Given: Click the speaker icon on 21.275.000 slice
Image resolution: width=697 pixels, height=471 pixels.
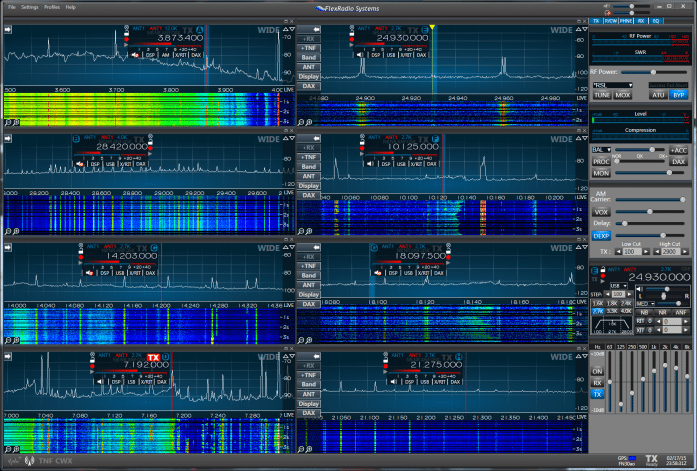Looking at the screenshot, I should 394,382.
